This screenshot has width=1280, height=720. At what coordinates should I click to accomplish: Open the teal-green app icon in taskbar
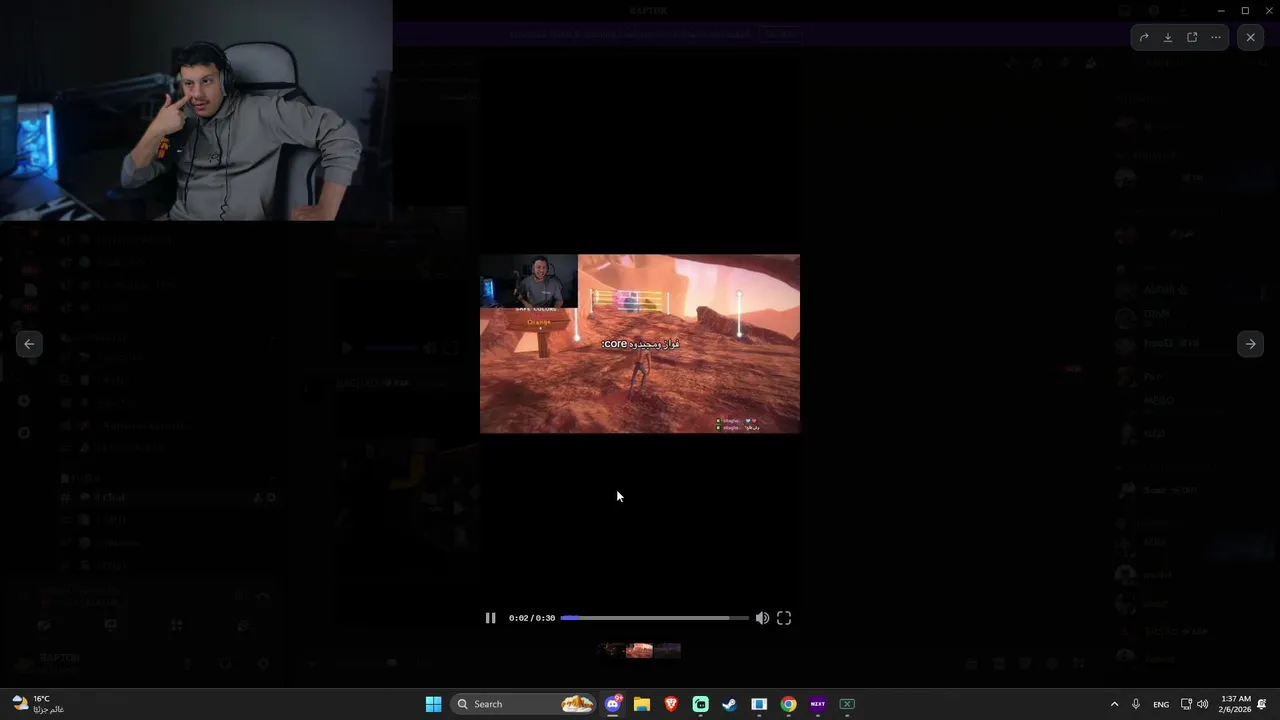coord(701,704)
